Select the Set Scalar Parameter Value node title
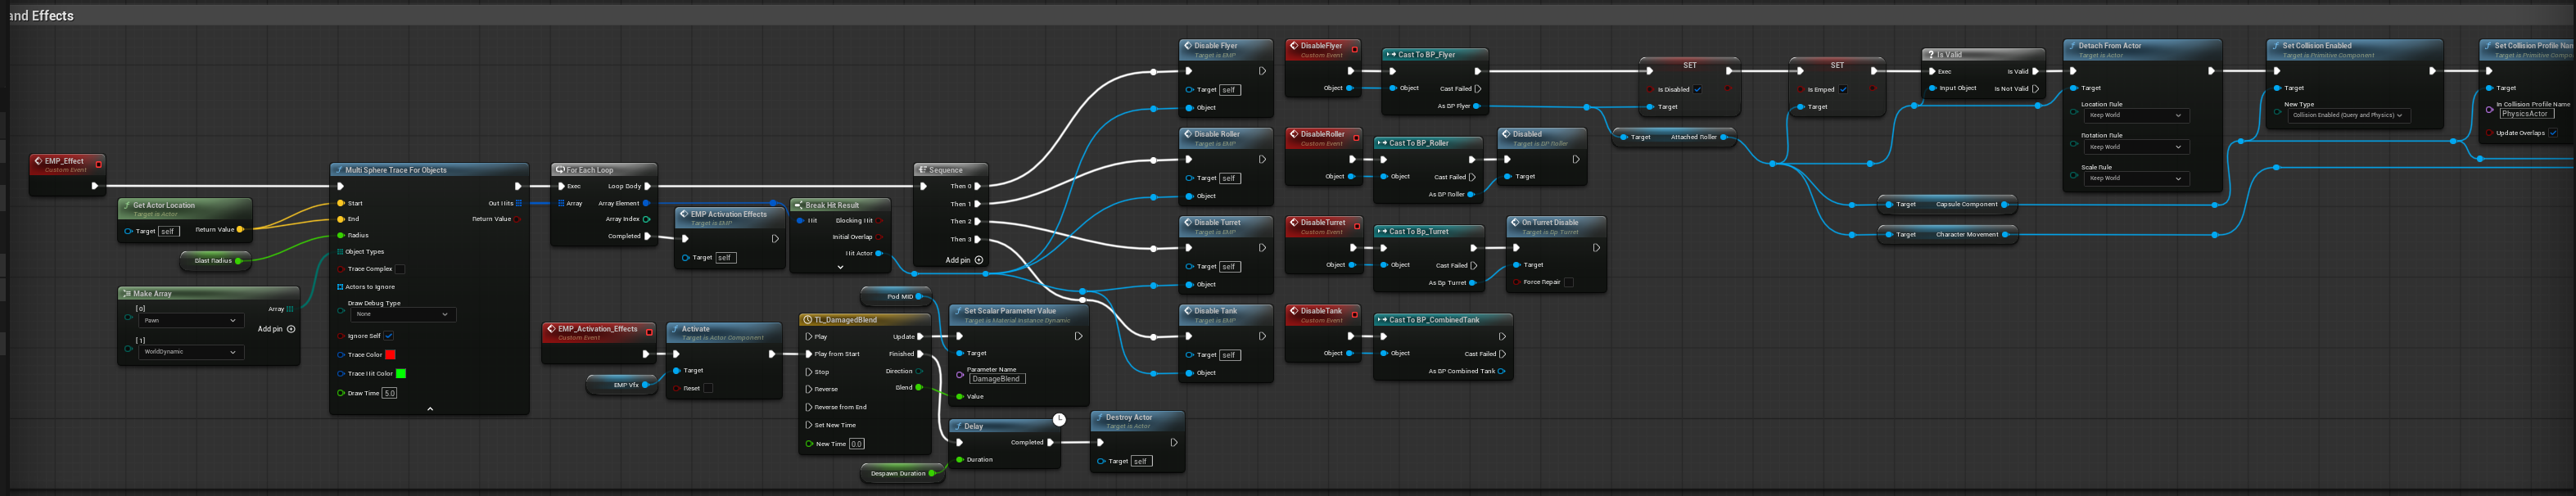 click(1009, 311)
